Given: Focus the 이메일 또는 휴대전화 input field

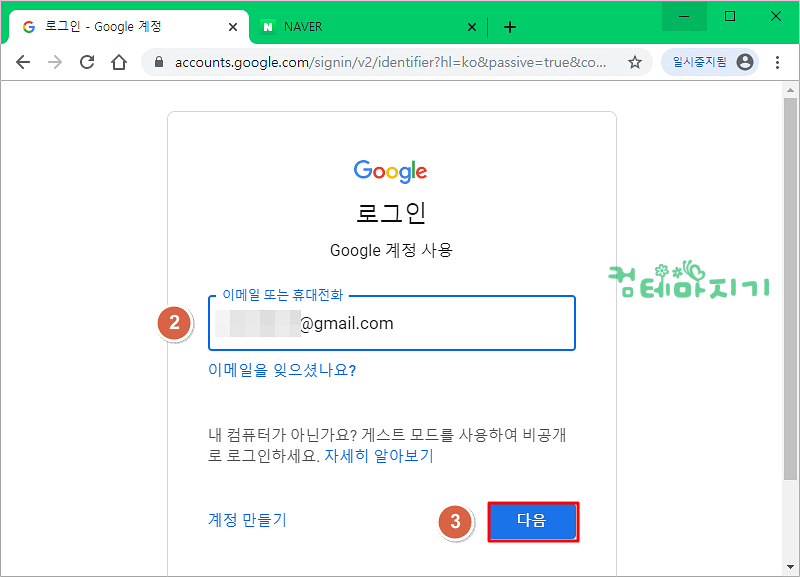Looking at the screenshot, I should click(x=392, y=323).
